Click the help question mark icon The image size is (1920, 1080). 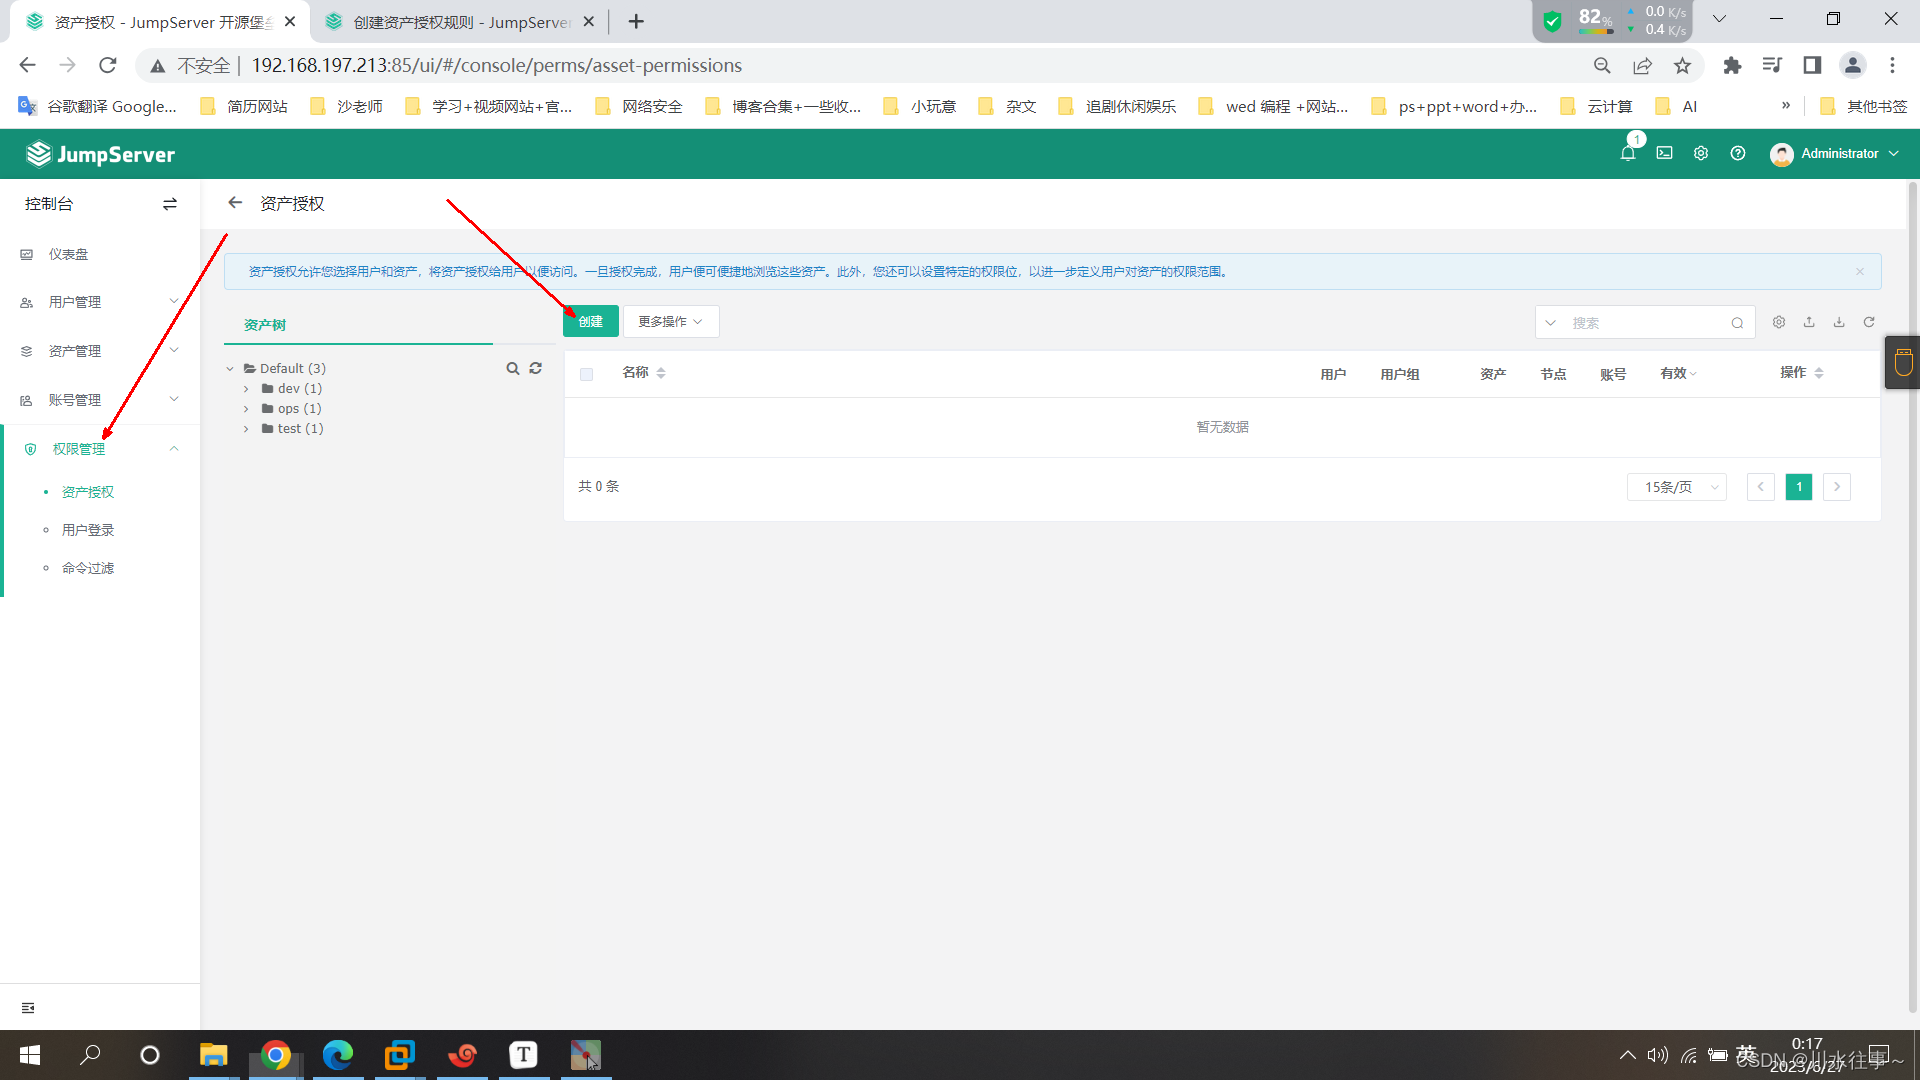(1738, 154)
